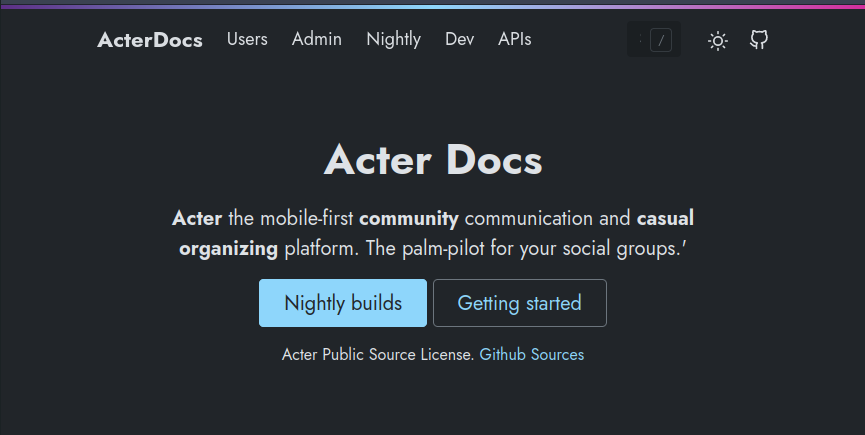Open the APIs nav item
Viewport: 865px width, 435px height.
pyautogui.click(x=515, y=39)
